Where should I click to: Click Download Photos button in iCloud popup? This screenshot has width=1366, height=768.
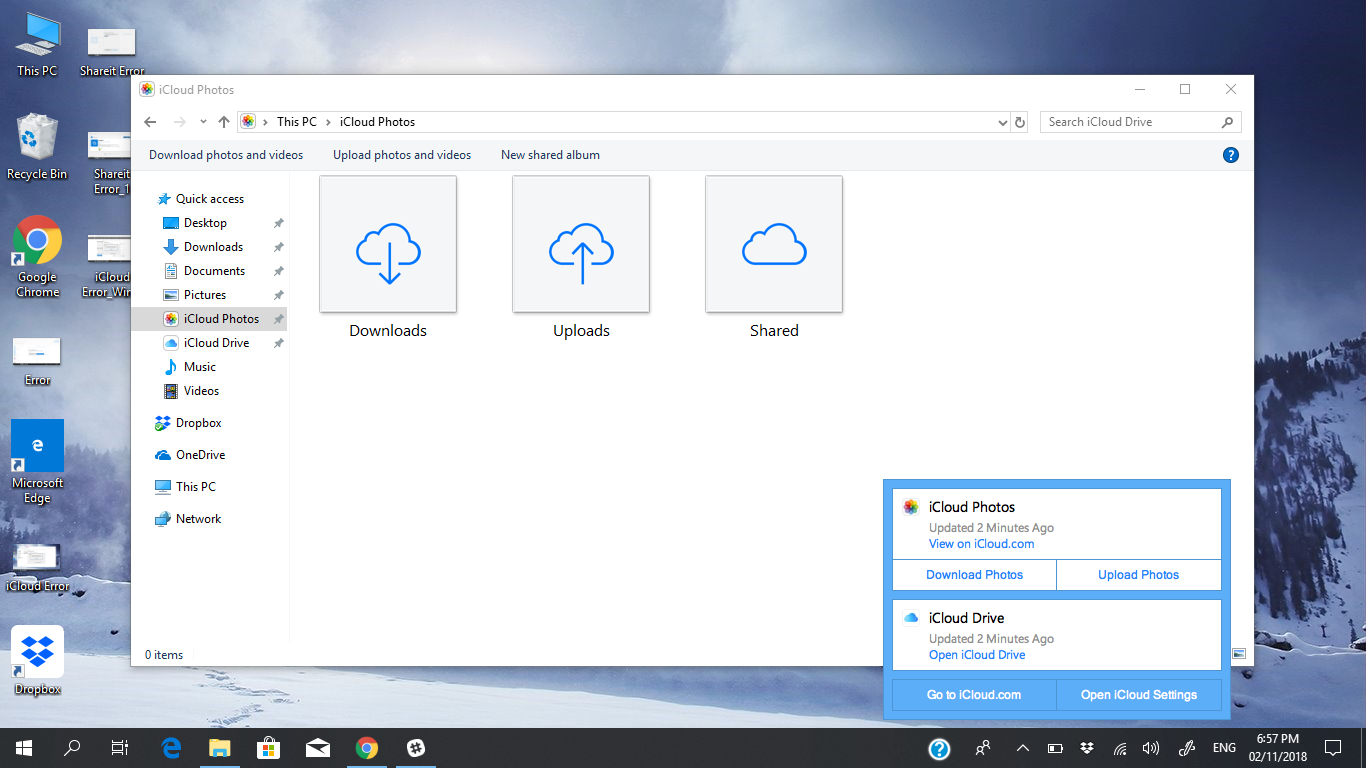[x=974, y=575]
